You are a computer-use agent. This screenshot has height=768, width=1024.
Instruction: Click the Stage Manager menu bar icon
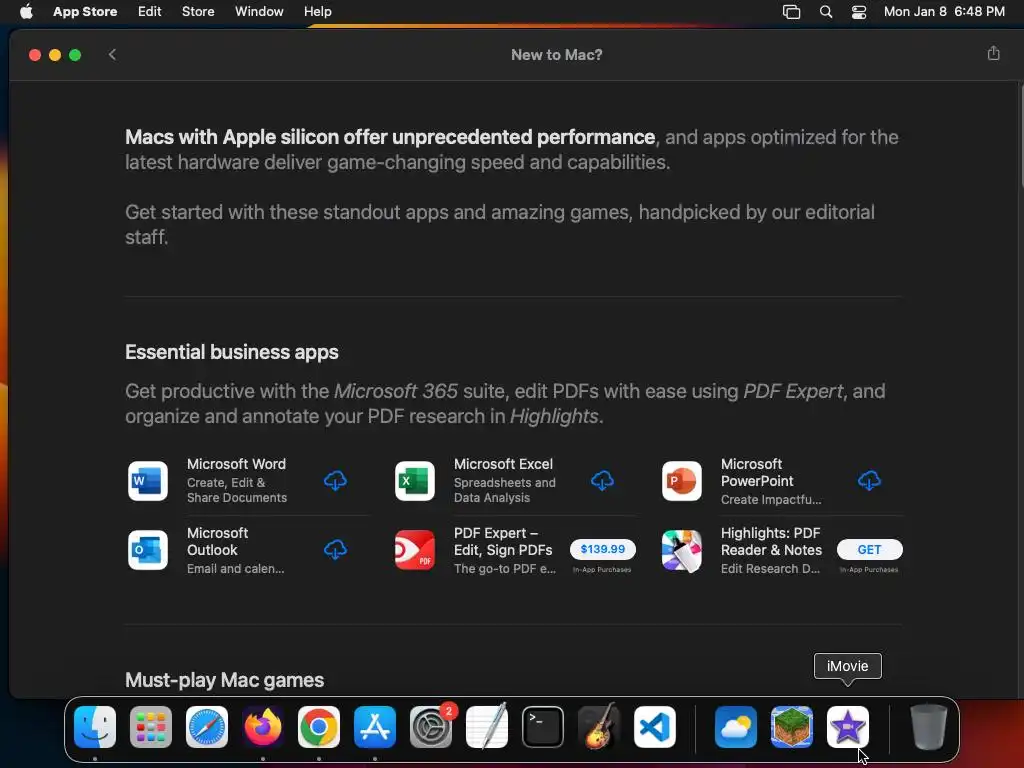[792, 12]
